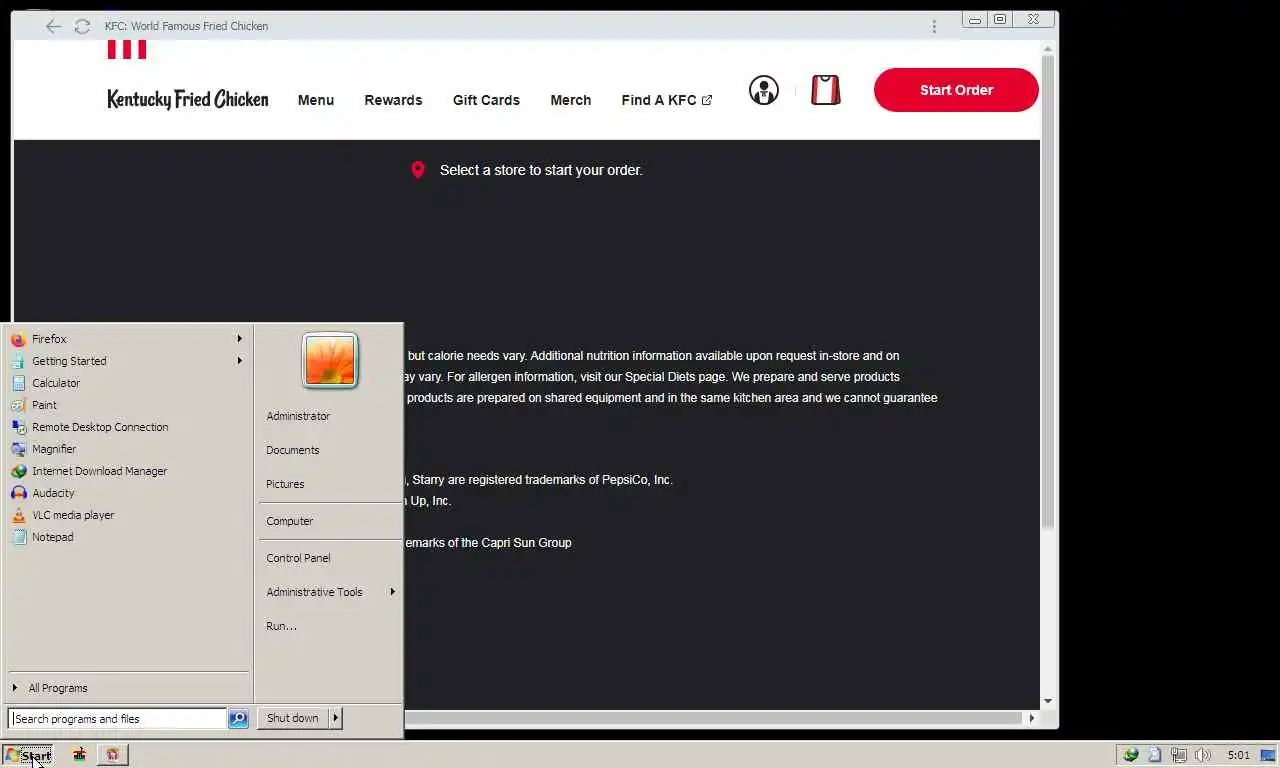The image size is (1280, 768).
Task: Open the volume speaker tray icon
Action: click(1202, 755)
